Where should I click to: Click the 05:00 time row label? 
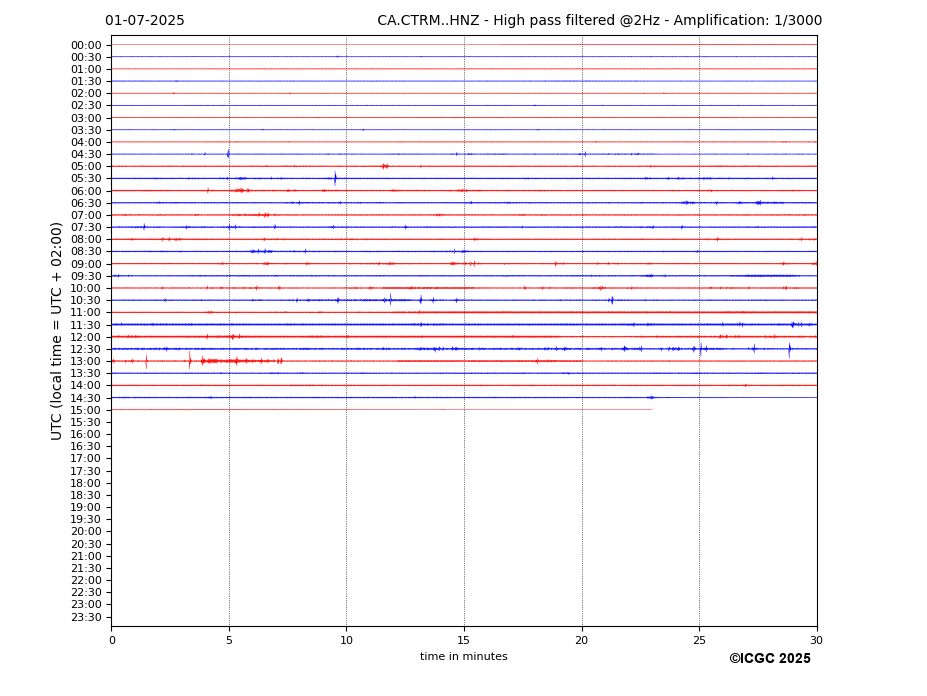[x=86, y=167]
